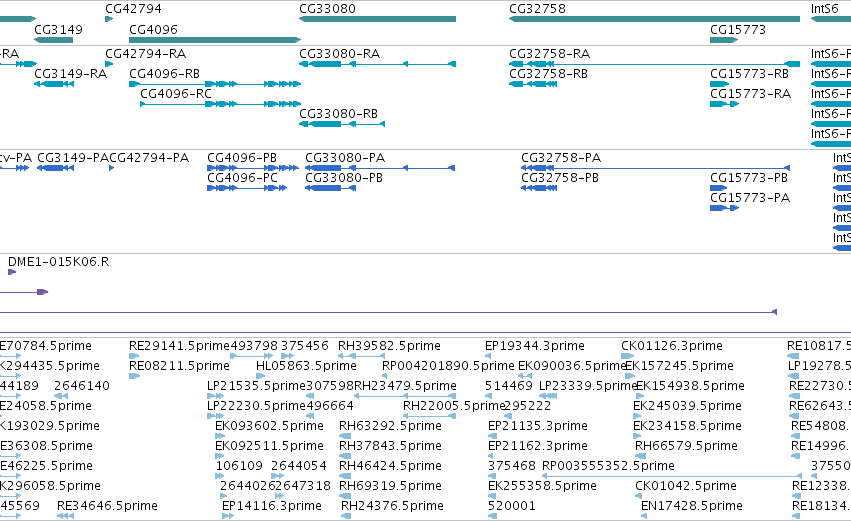This screenshot has height=521, width=851.
Task: Click transcript CG3149-RA
Action: click(71, 74)
